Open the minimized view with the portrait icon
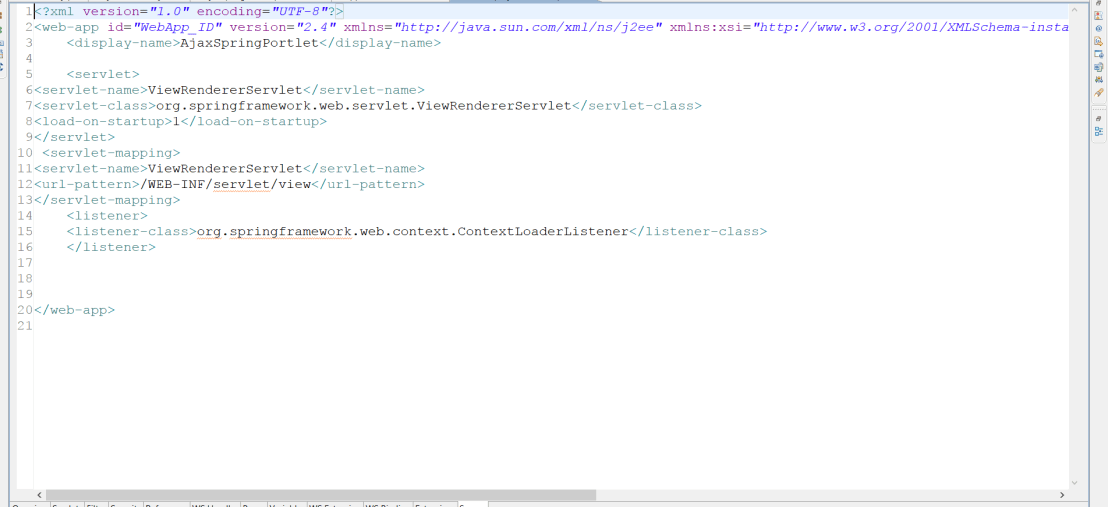Image resolution: width=1108 pixels, height=507 pixels. (x=1099, y=16)
